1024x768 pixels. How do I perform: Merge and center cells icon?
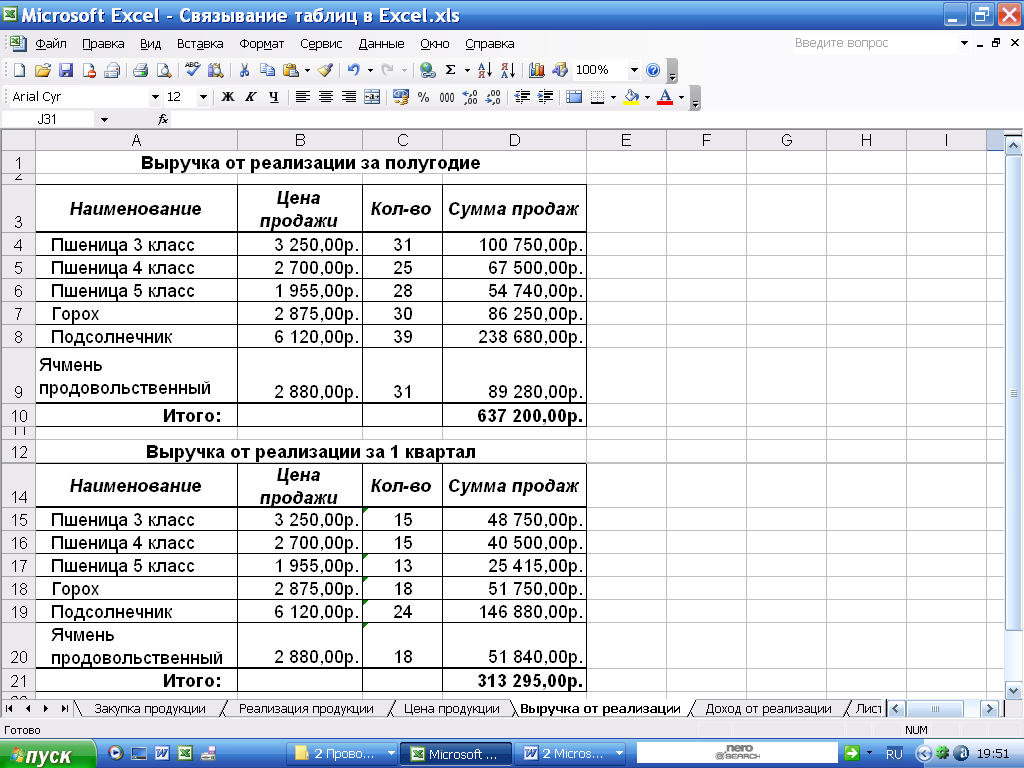[372, 97]
